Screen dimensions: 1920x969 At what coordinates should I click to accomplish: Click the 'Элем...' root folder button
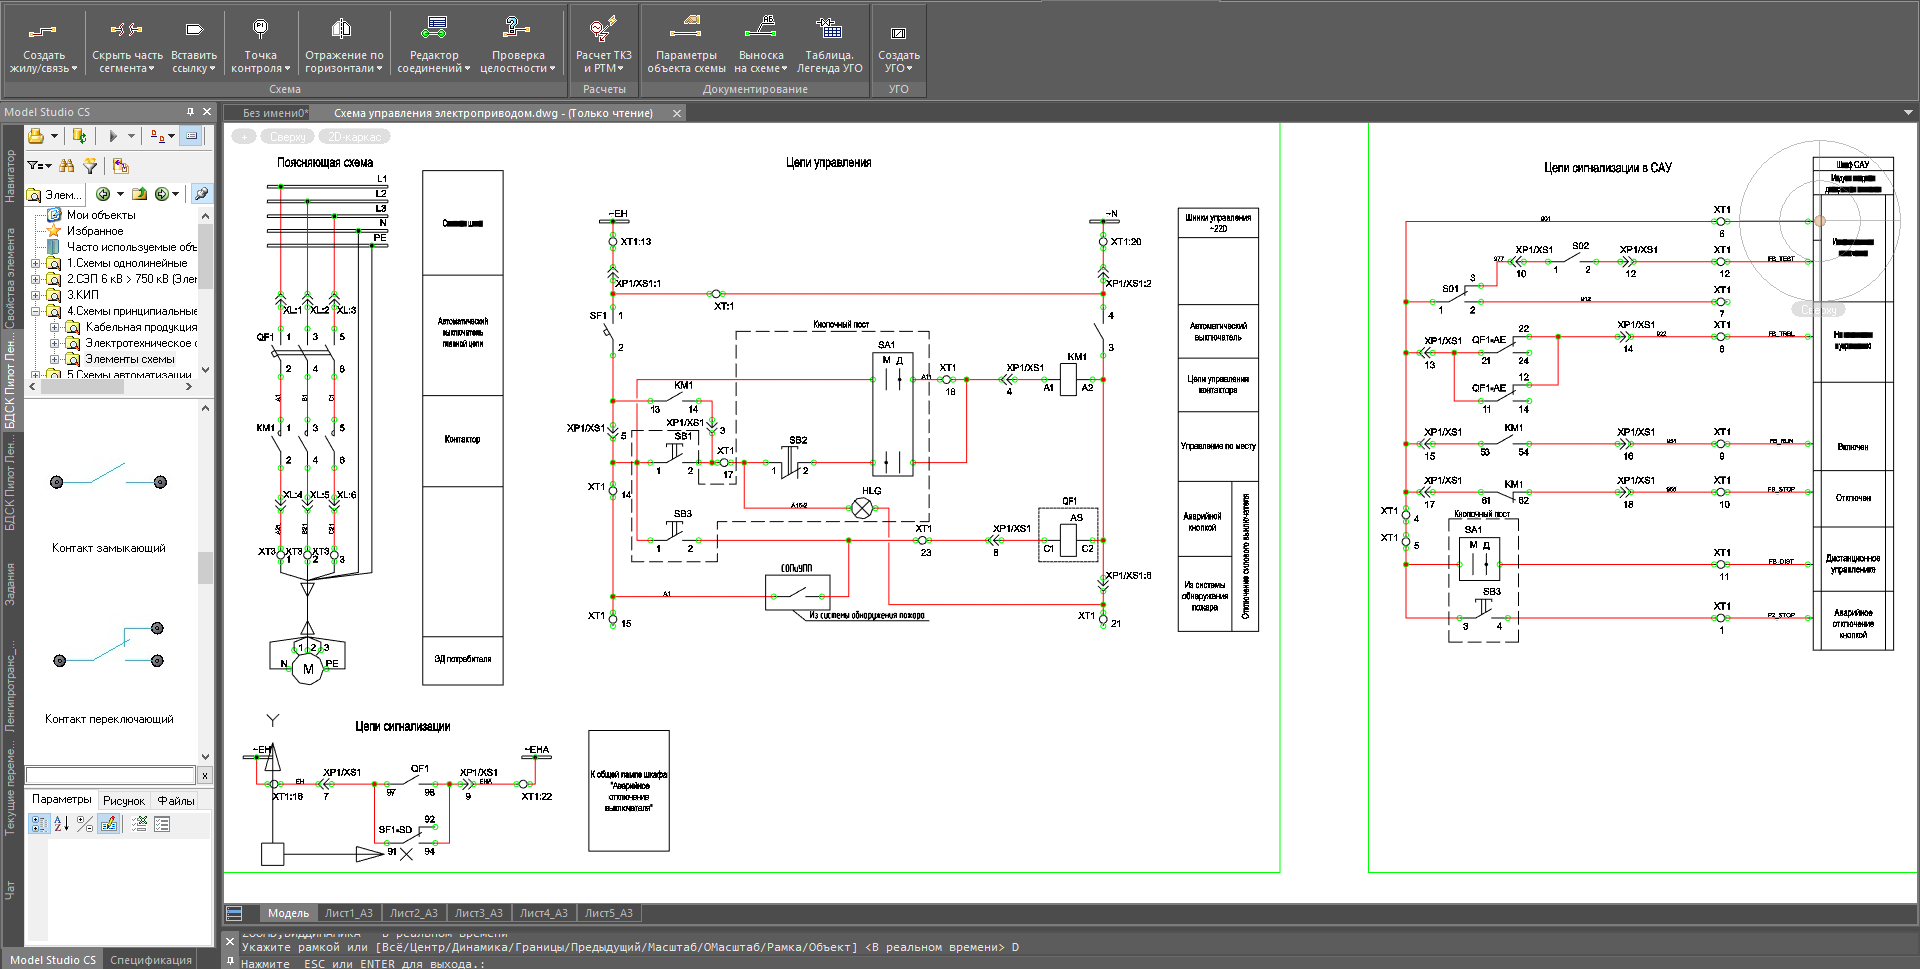point(54,194)
